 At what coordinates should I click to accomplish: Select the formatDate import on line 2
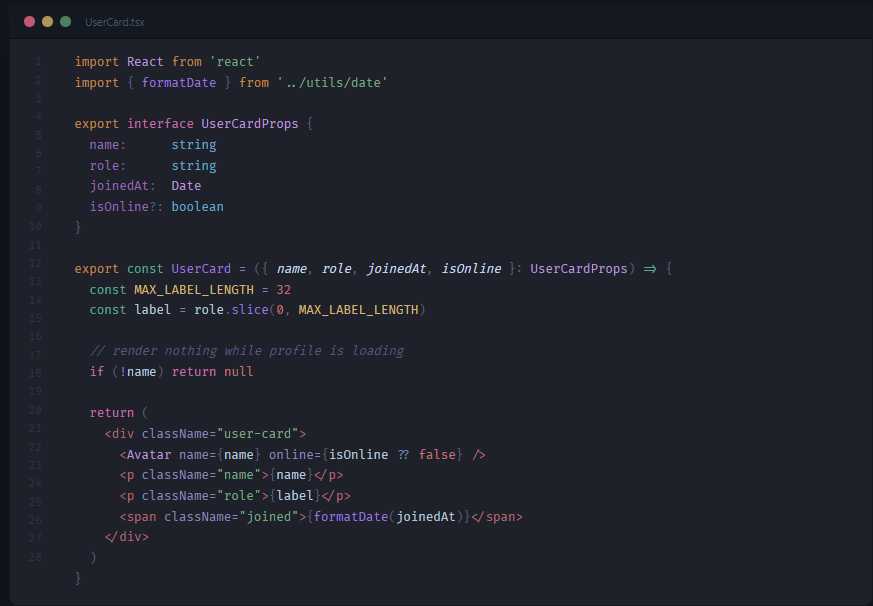point(179,82)
